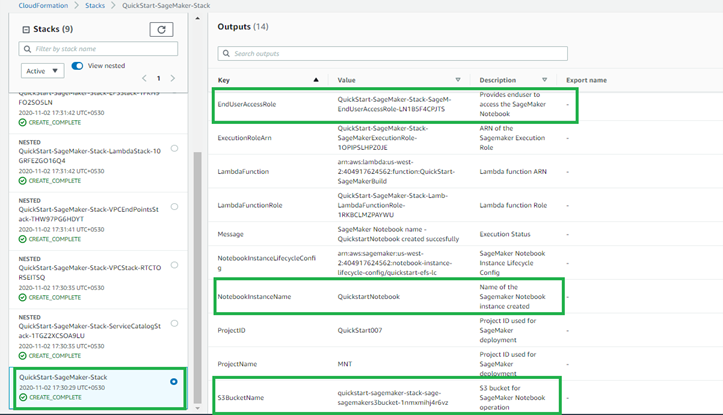Image resolution: width=723 pixels, height=415 pixels.
Task: Open QuickStart-SageMaker-Stack-VPCEndPointsStack link
Action: [x=89, y=214]
